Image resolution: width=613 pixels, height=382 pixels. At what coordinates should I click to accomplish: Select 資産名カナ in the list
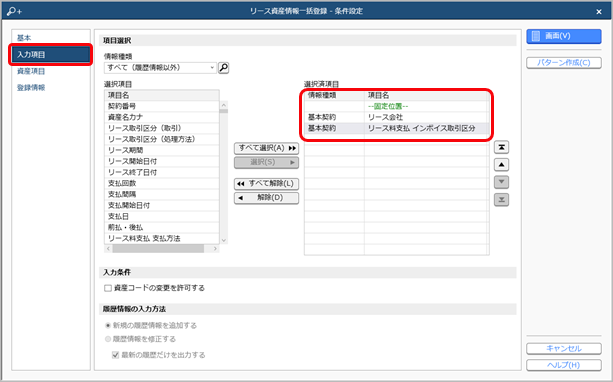(161, 117)
